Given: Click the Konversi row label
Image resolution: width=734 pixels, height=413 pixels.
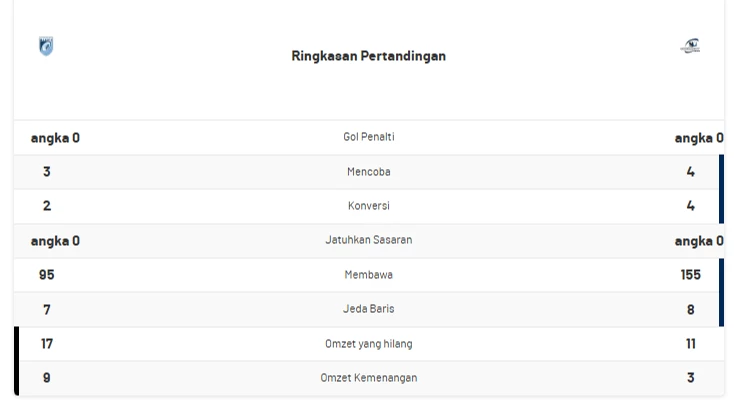Looking at the screenshot, I should pyautogui.click(x=368, y=206).
